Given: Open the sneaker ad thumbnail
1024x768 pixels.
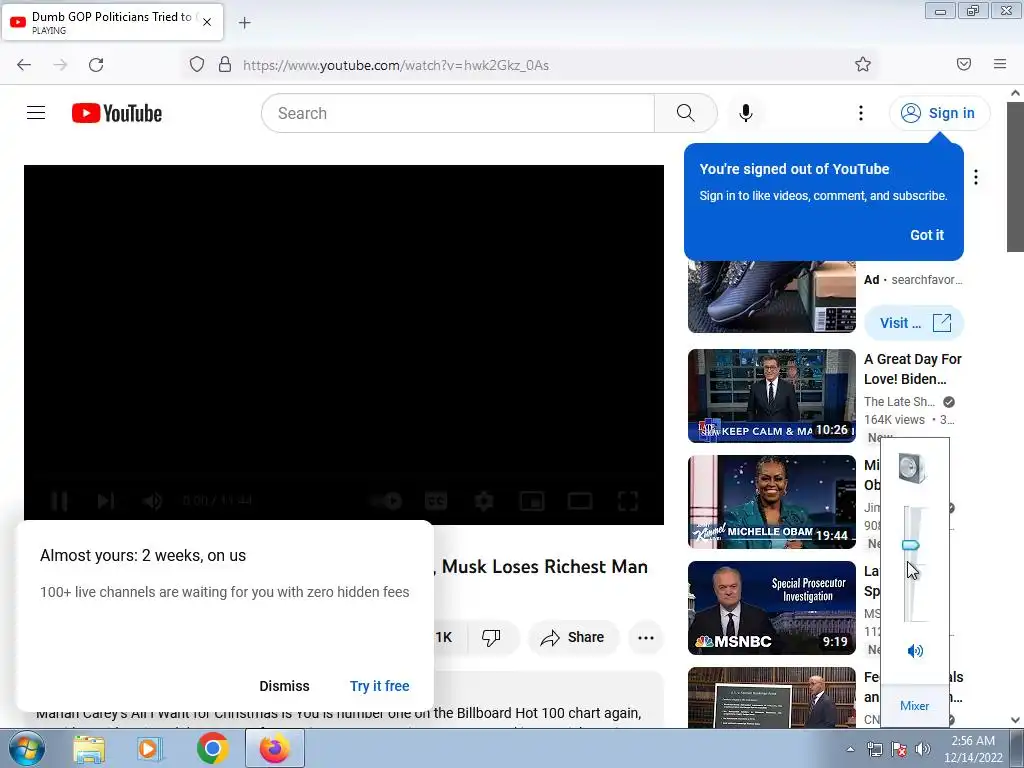Looking at the screenshot, I should click(x=771, y=296).
